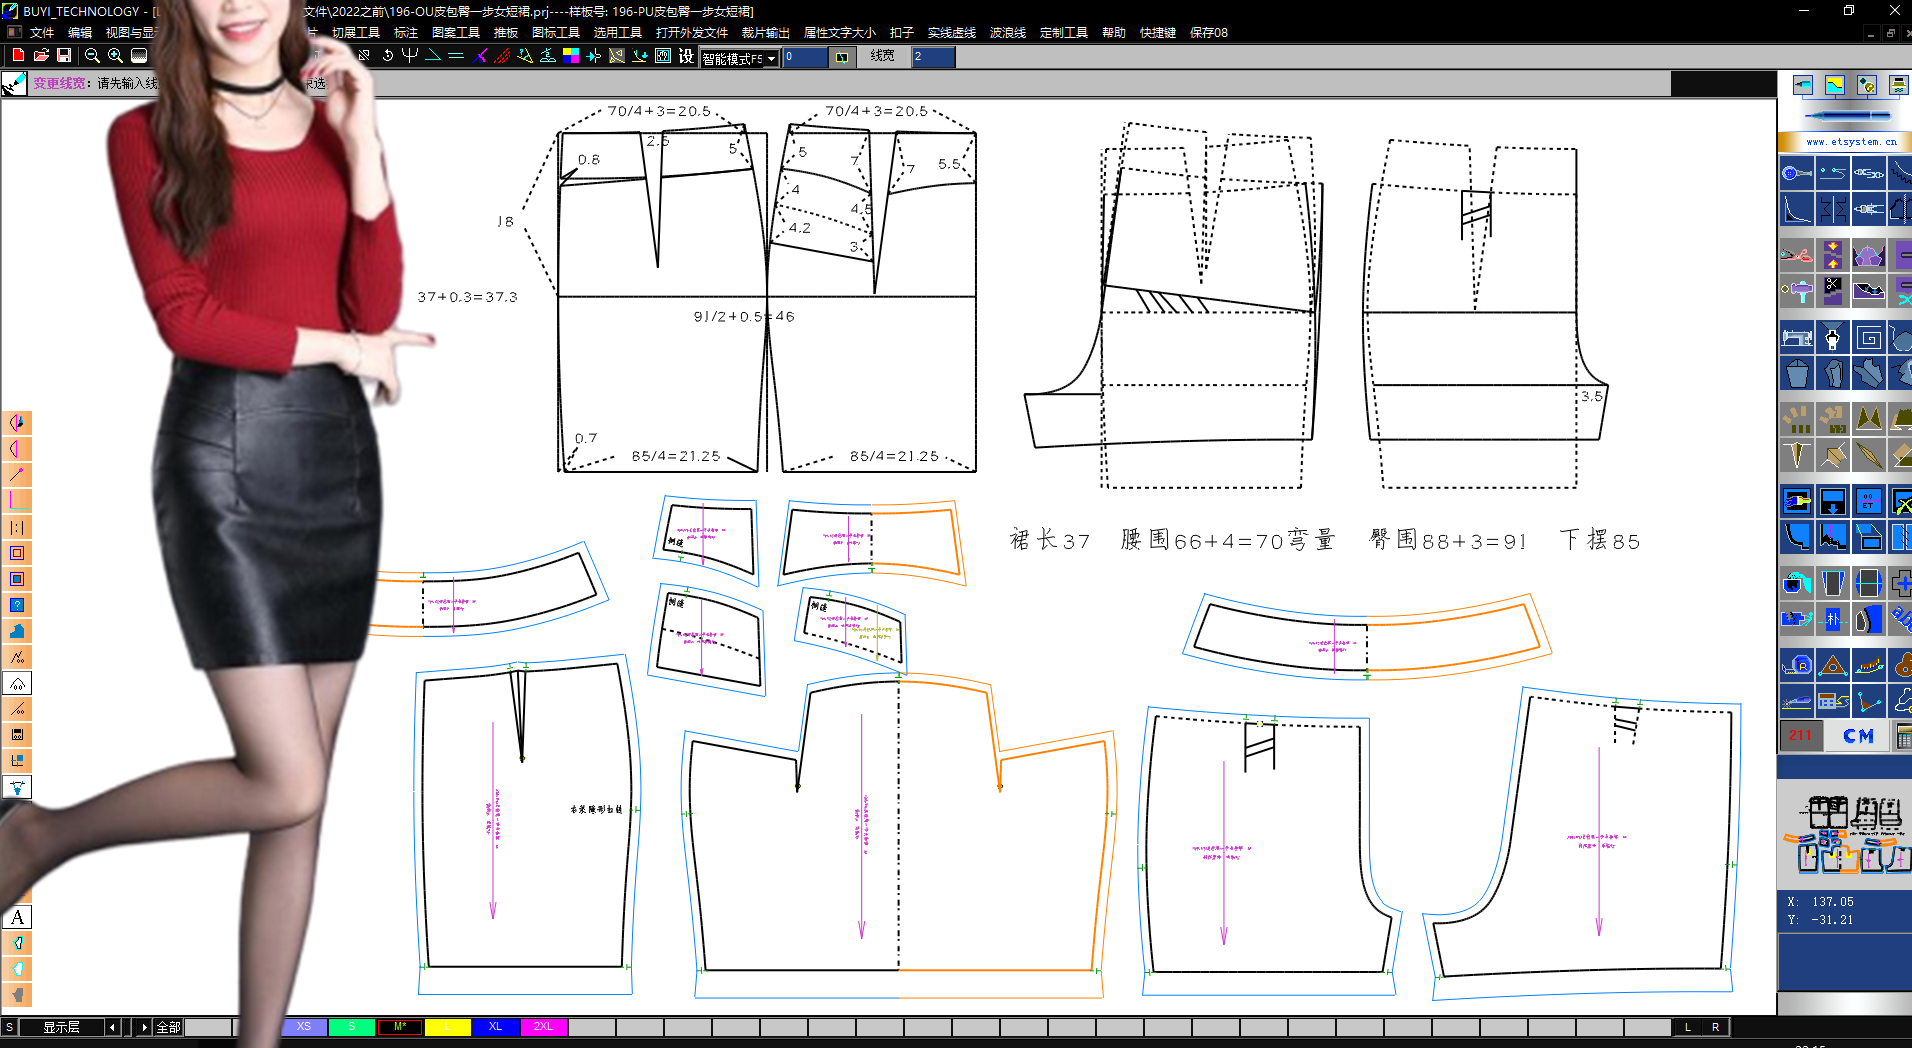
Task: Click the new file icon in the toolbar
Action: [x=18, y=56]
